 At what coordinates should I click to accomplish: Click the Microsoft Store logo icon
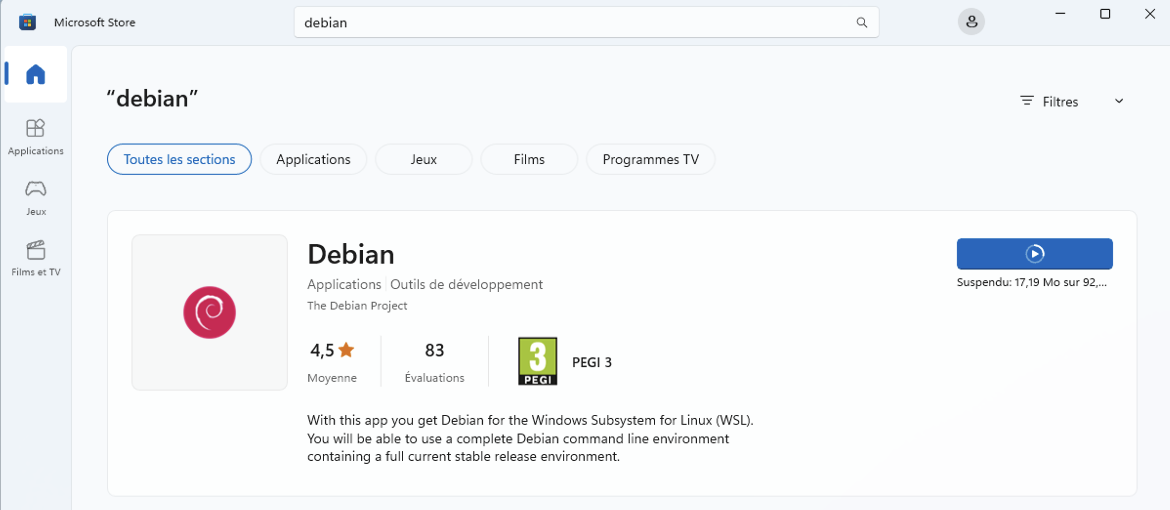tap(28, 22)
